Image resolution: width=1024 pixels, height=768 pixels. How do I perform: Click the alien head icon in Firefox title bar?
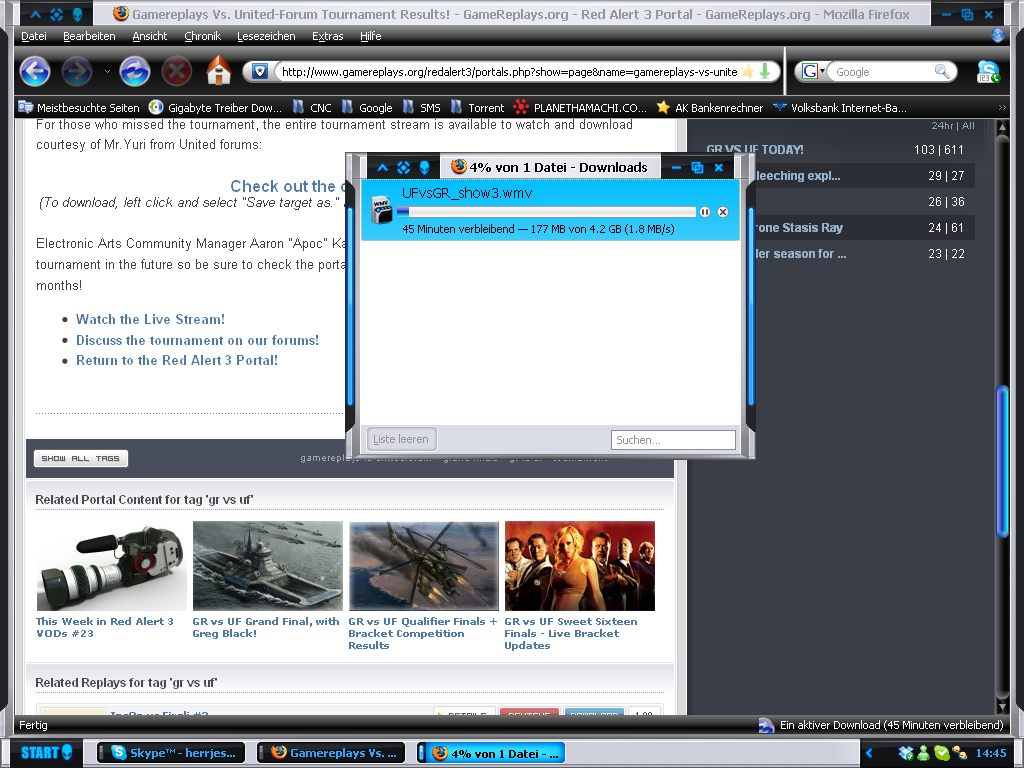(77, 14)
